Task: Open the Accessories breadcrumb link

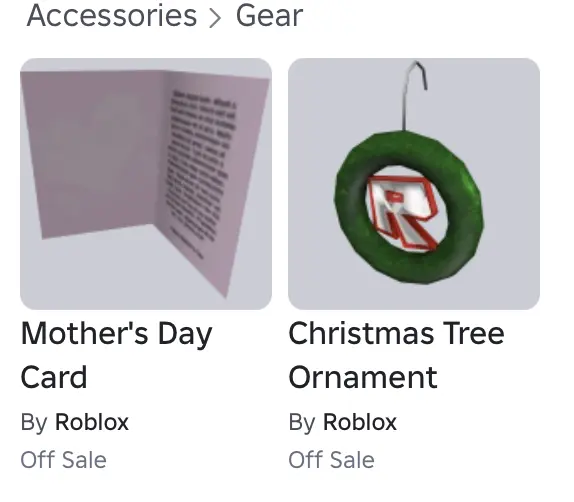Action: tap(112, 16)
